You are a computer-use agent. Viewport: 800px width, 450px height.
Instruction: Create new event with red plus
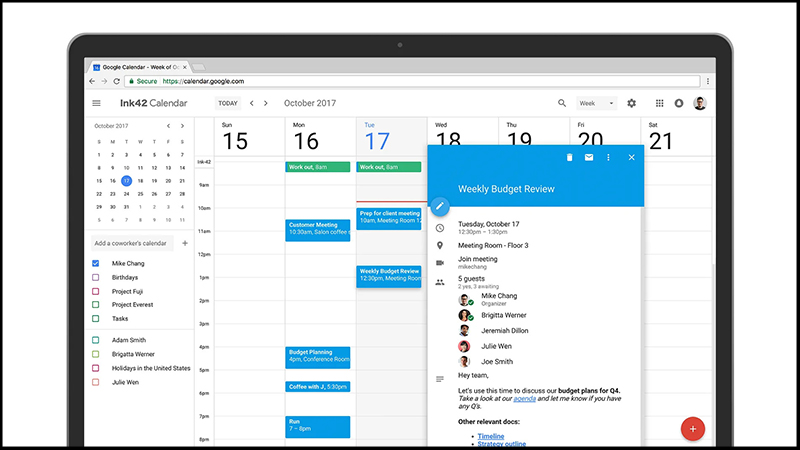click(692, 429)
